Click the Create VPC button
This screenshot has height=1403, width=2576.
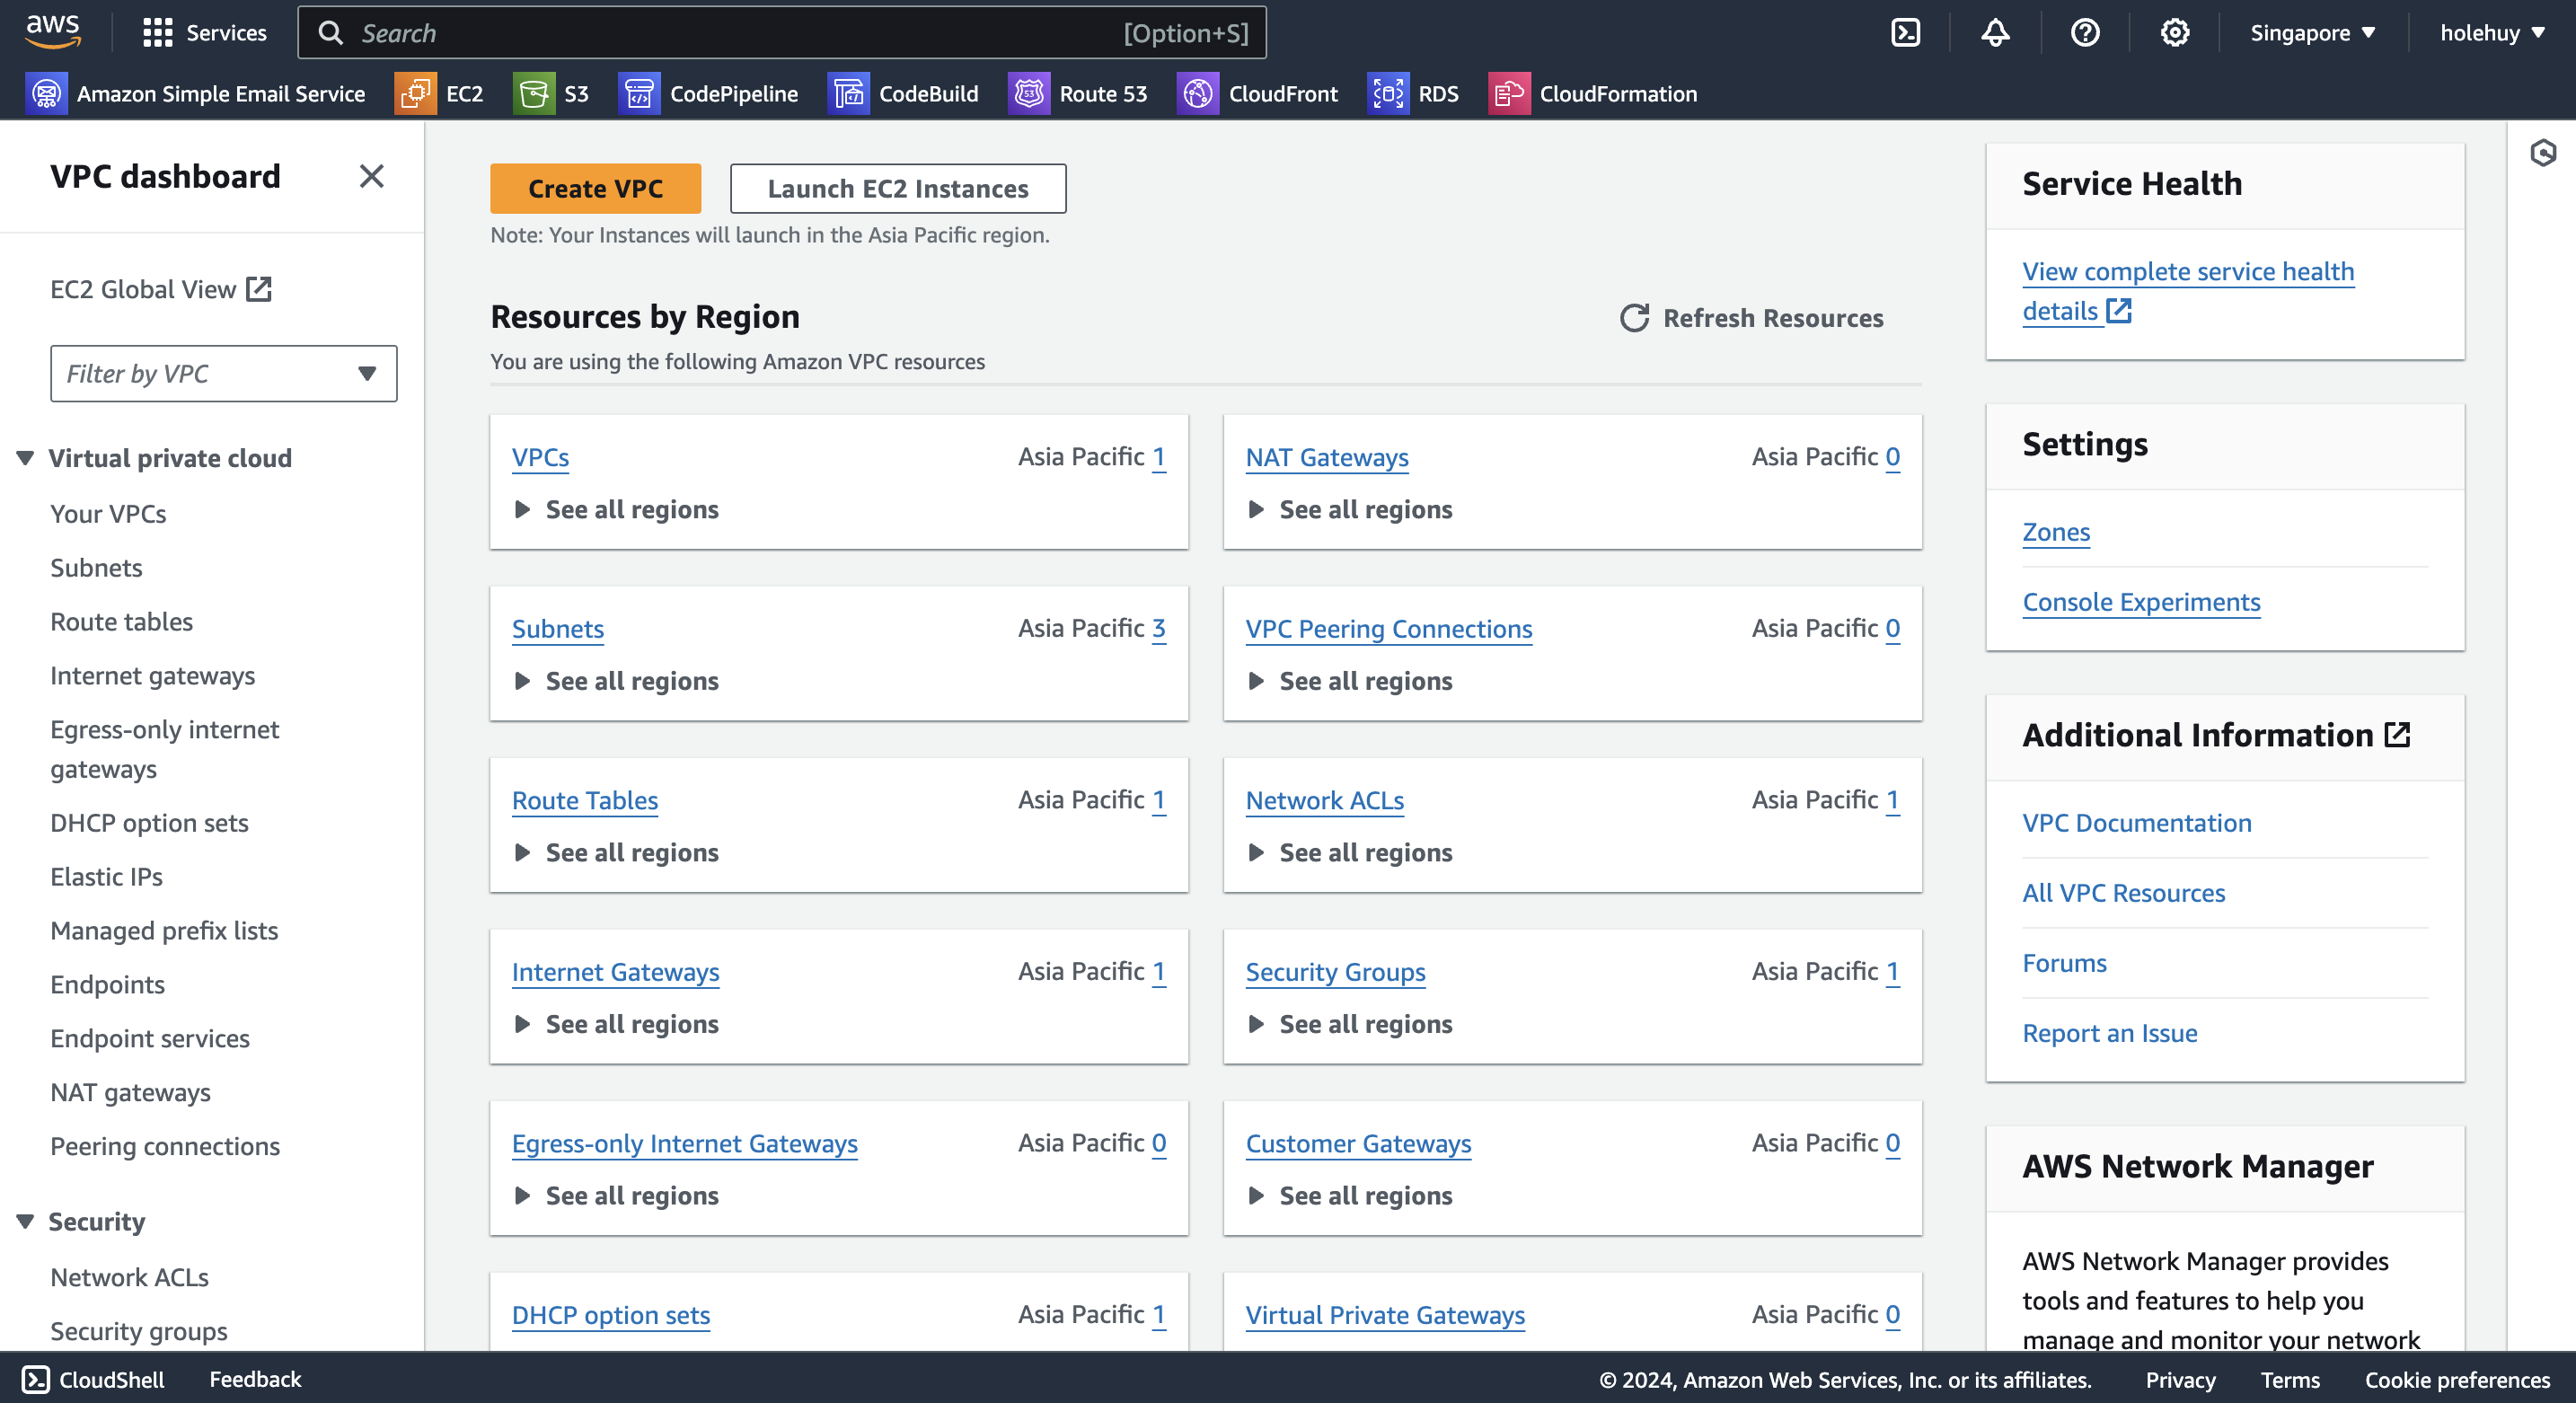tap(595, 188)
